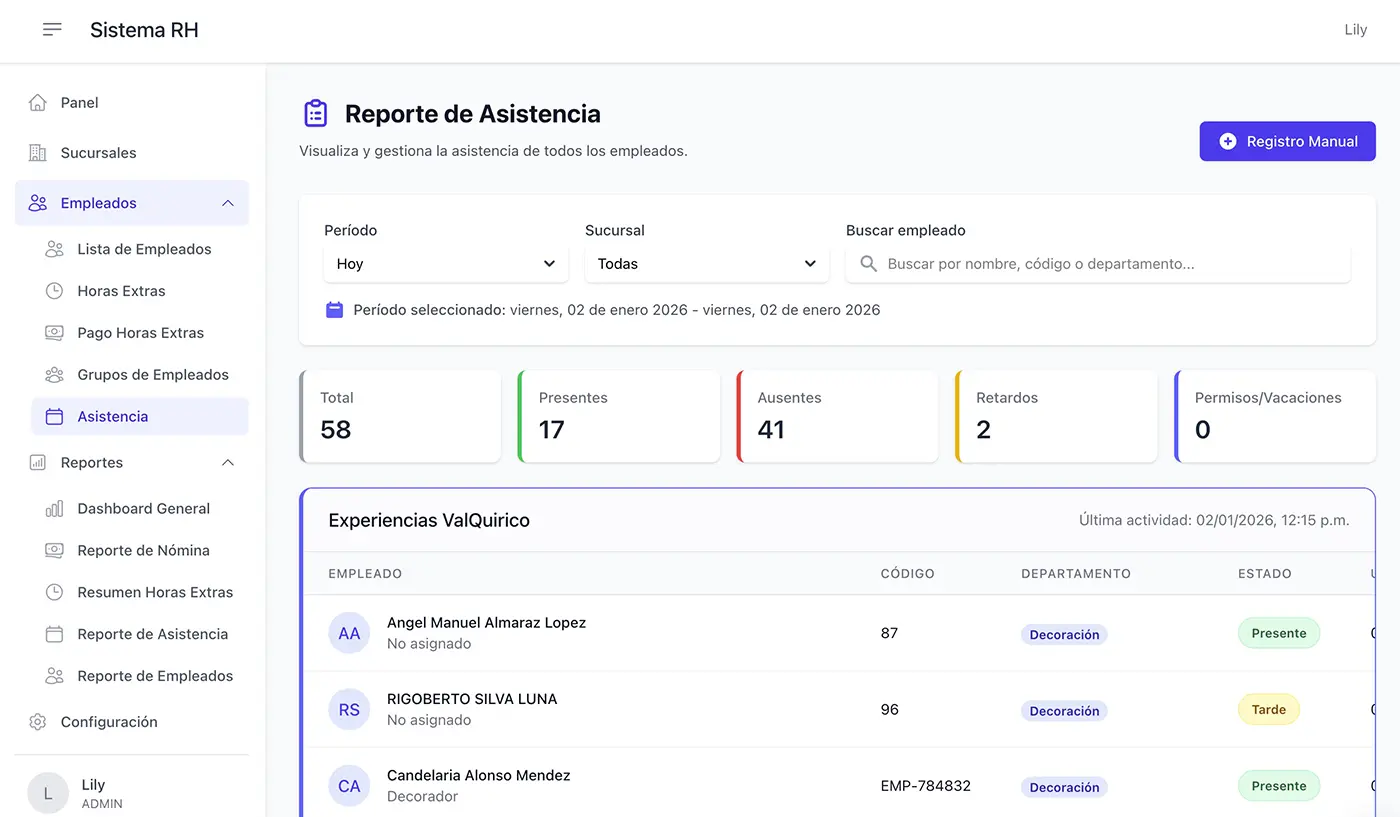Select the Sucursales building icon
Image resolution: width=1400 pixels, height=817 pixels.
[38, 152]
